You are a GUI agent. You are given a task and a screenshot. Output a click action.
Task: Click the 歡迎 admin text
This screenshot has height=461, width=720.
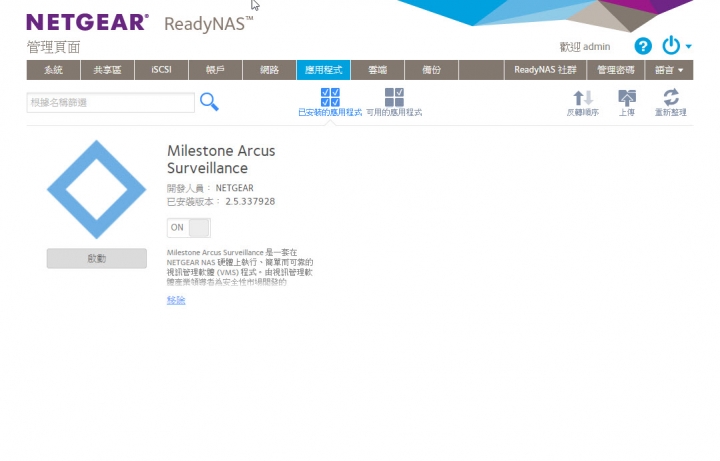pos(585,46)
